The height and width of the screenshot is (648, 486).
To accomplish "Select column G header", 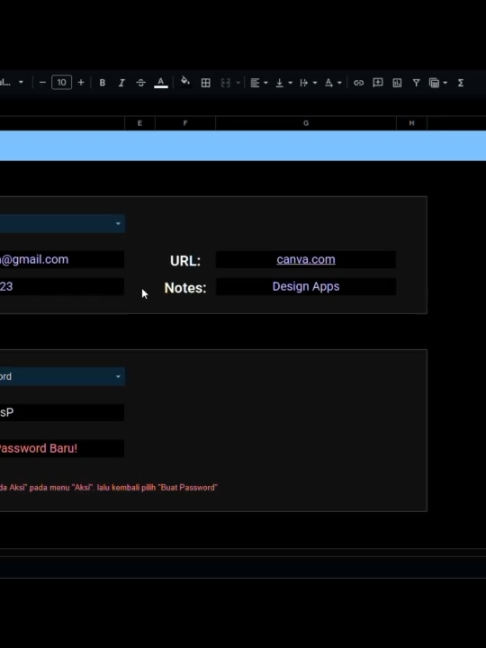I will tap(306, 123).
